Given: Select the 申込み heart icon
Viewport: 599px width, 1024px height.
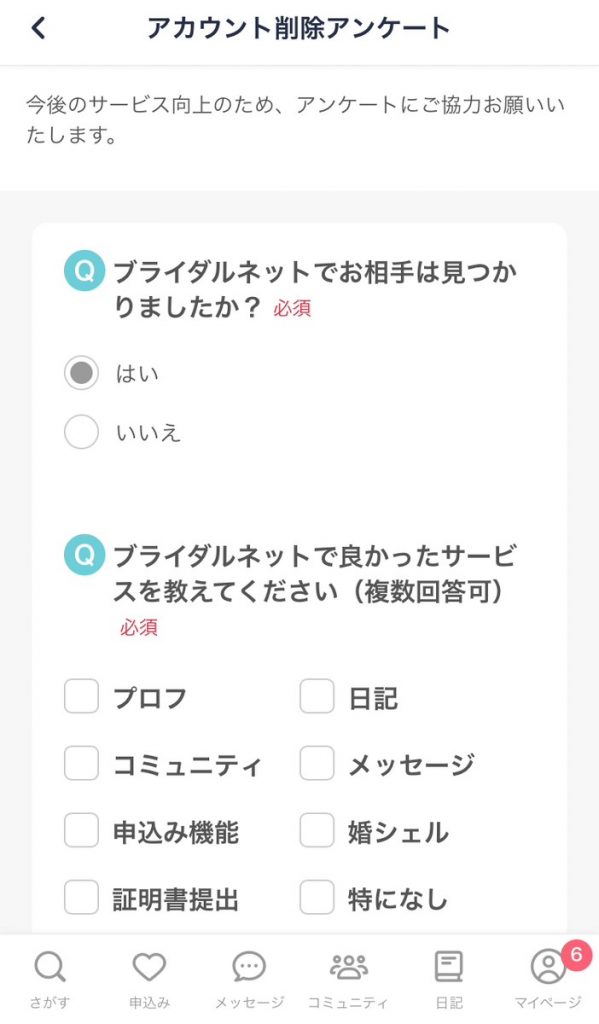Looking at the screenshot, I should click(x=147, y=967).
